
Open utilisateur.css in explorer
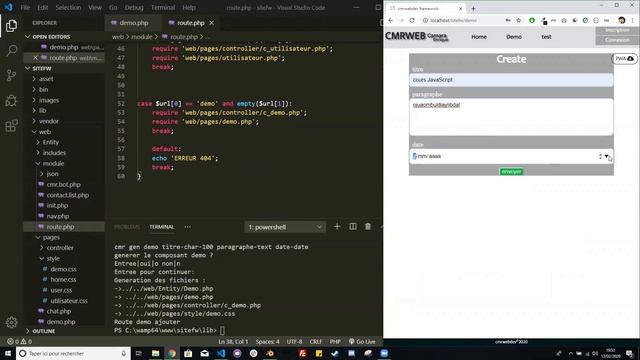pos(69,301)
